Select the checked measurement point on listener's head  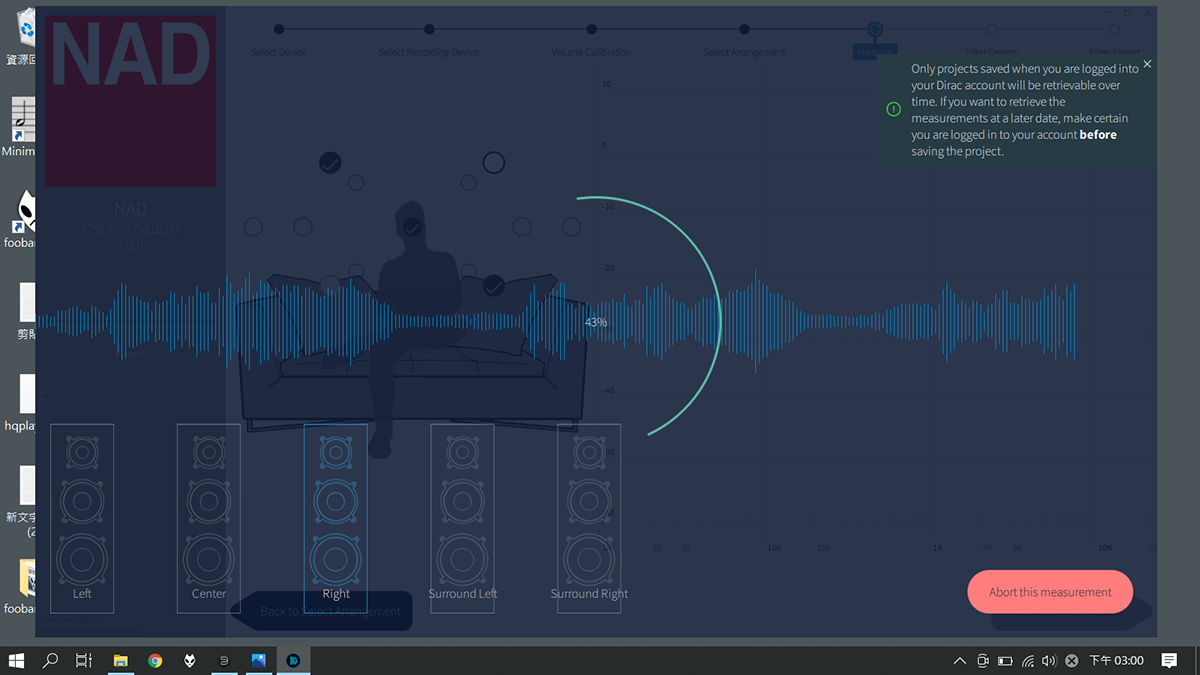coord(412,228)
